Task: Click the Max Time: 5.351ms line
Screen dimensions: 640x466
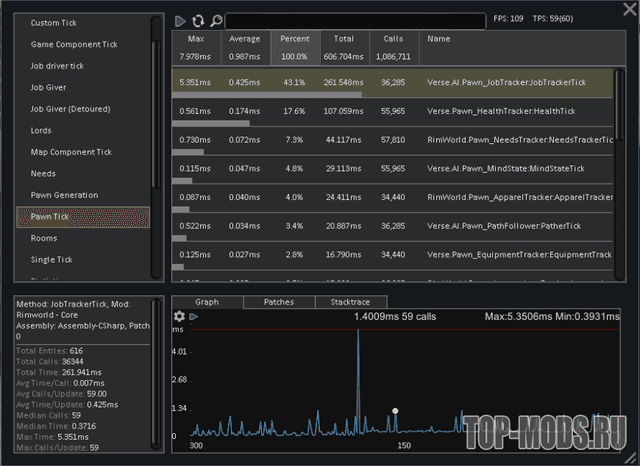Action: [52, 437]
